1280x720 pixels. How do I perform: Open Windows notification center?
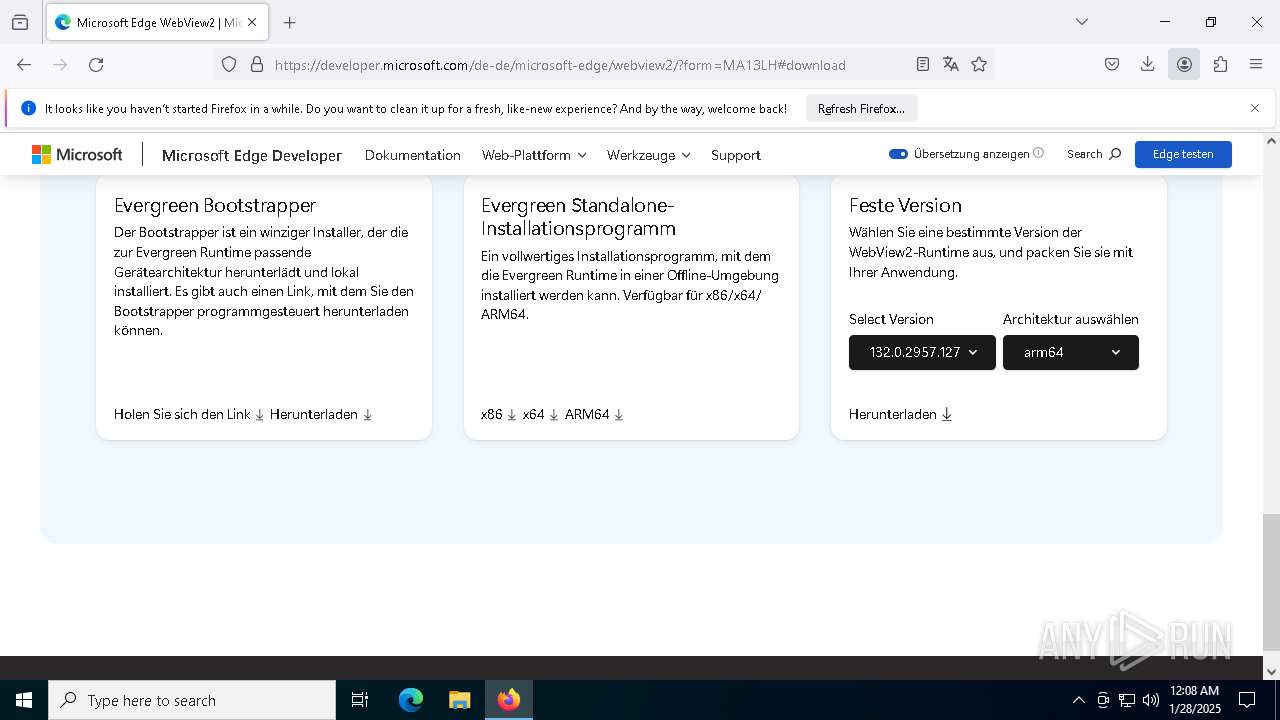[x=1247, y=700]
